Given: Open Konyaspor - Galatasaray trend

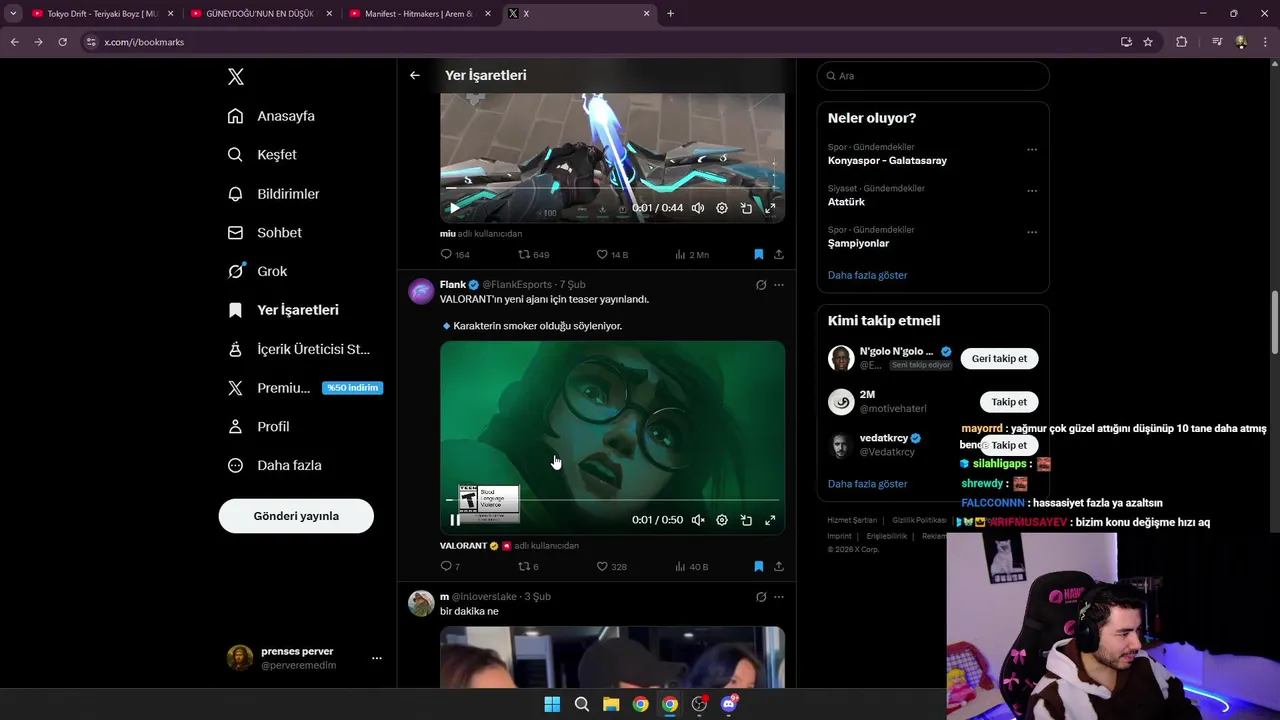Looking at the screenshot, I should point(887,160).
